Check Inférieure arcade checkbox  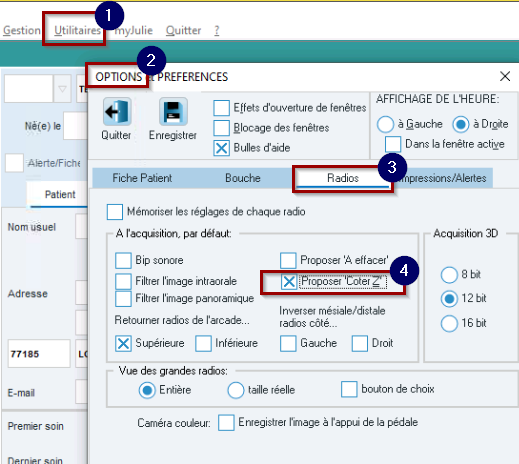(x=203, y=343)
